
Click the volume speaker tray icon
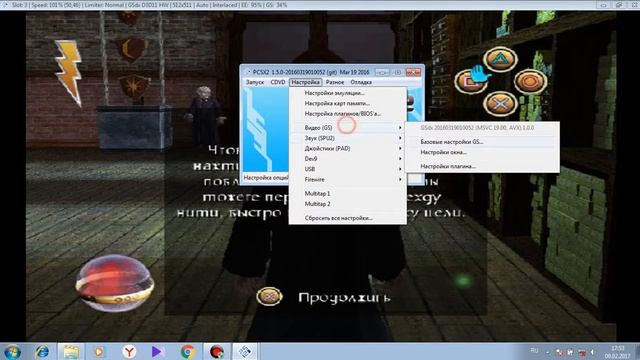click(592, 352)
